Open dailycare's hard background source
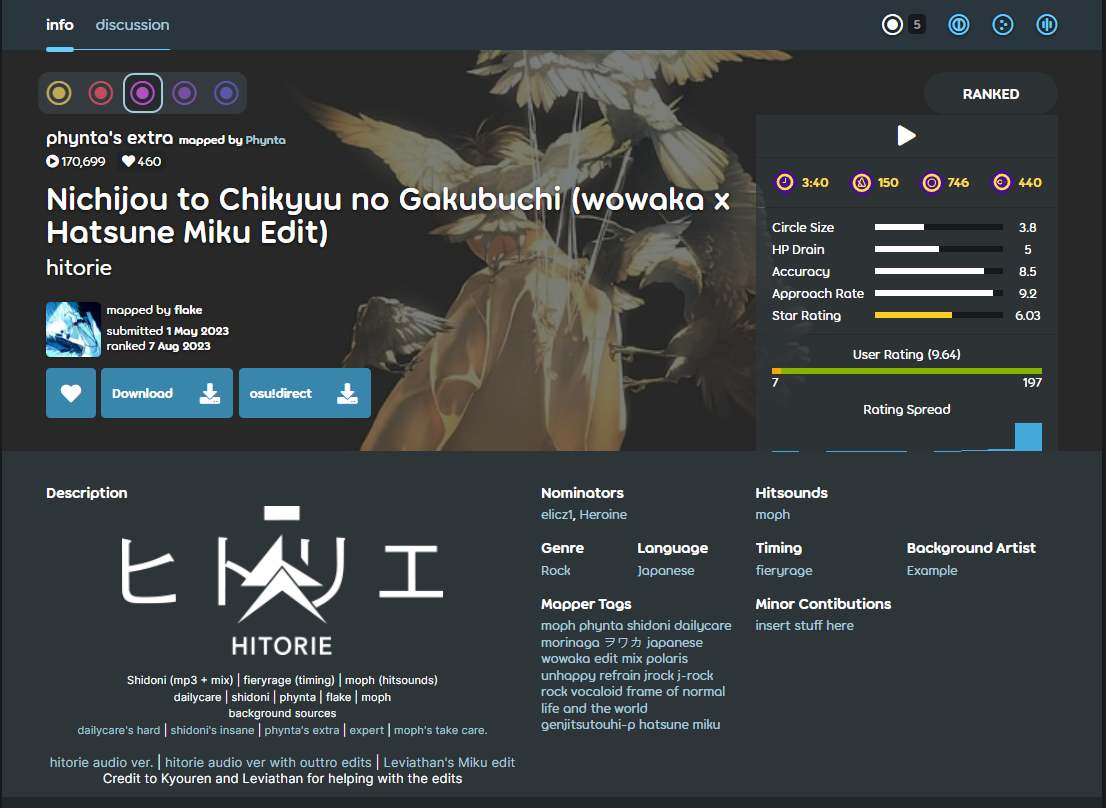This screenshot has height=808, width=1106. click(x=118, y=730)
